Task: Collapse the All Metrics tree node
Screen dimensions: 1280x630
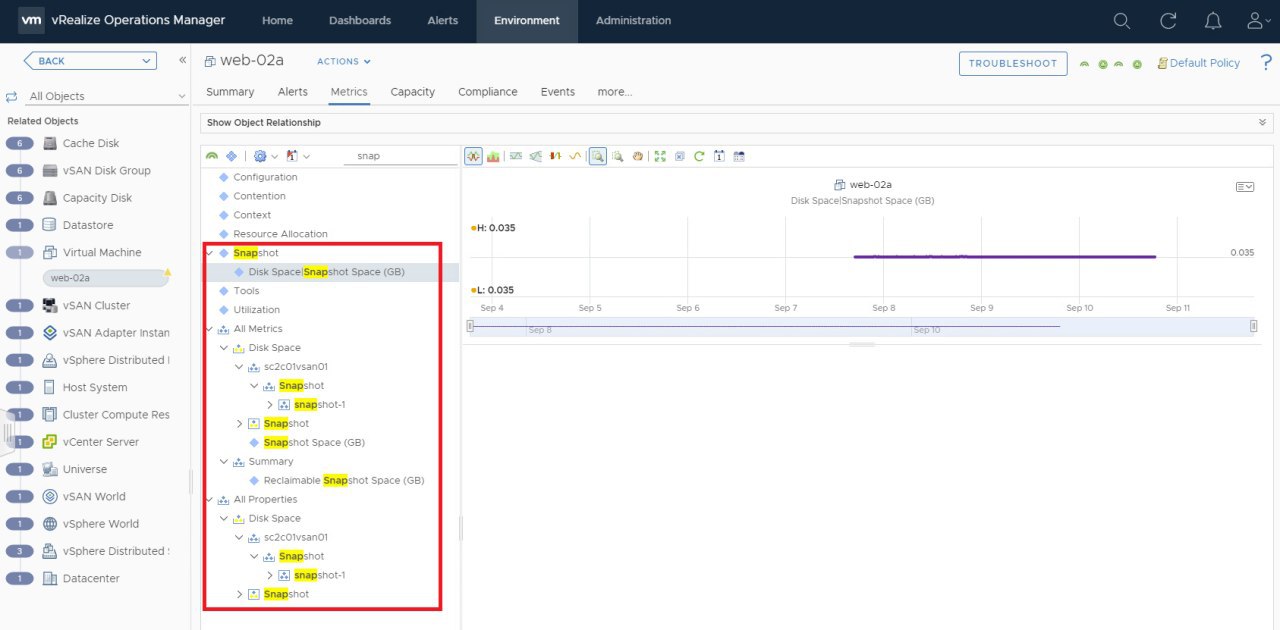Action: tap(208, 329)
